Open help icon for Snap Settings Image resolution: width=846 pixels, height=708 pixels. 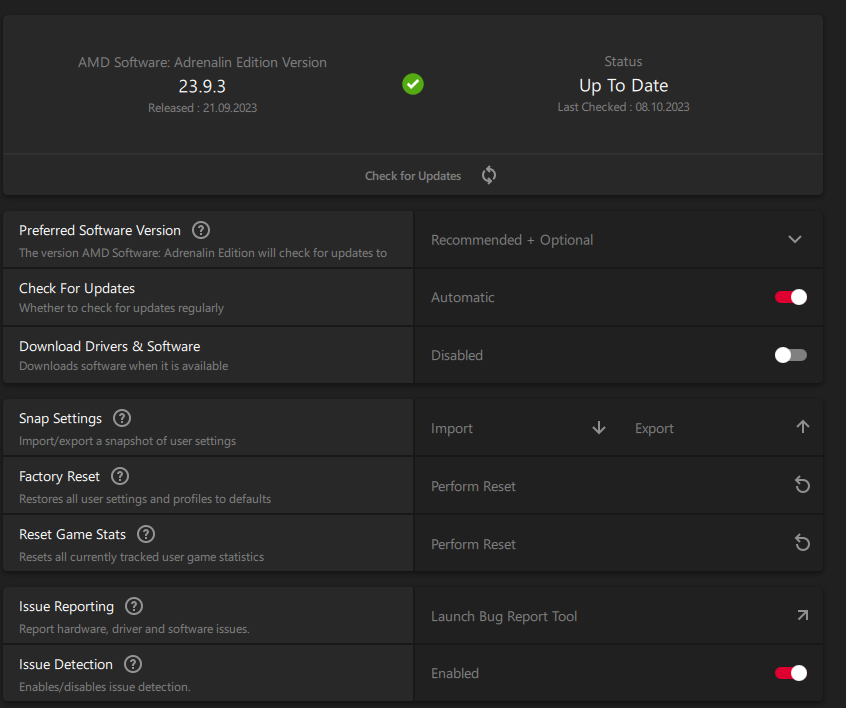click(122, 418)
